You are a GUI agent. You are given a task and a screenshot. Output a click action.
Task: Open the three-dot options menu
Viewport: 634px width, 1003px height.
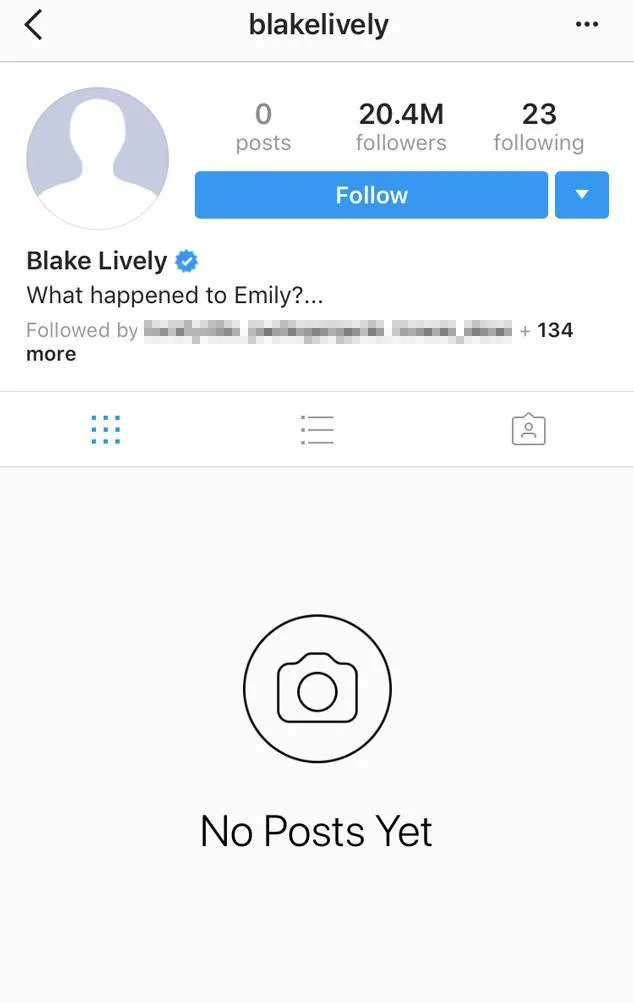pyautogui.click(x=587, y=24)
